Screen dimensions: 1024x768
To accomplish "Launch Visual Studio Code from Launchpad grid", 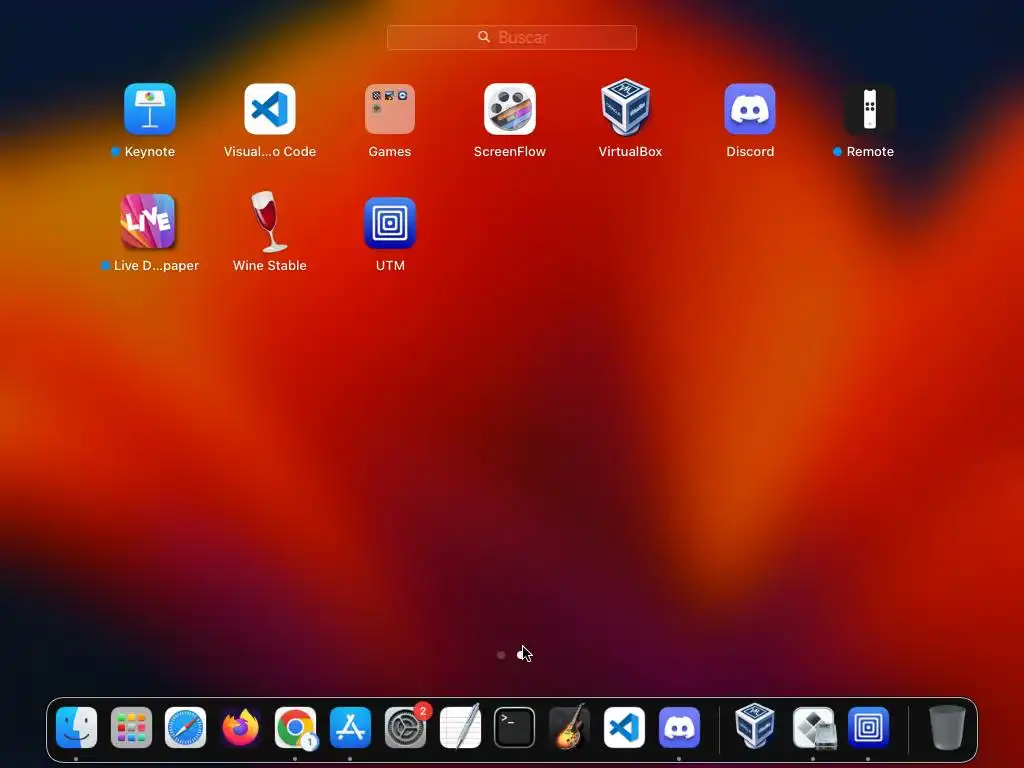I will [270, 109].
